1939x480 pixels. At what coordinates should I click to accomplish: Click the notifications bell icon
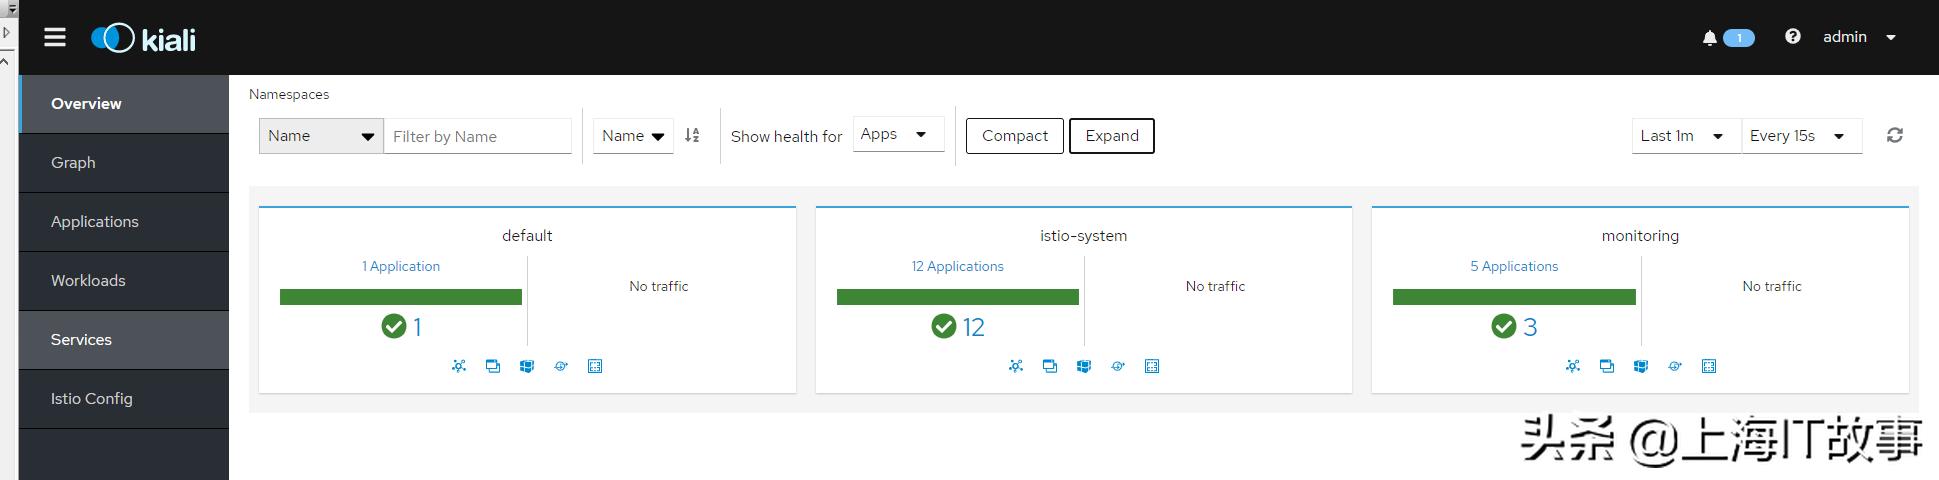(x=1709, y=38)
